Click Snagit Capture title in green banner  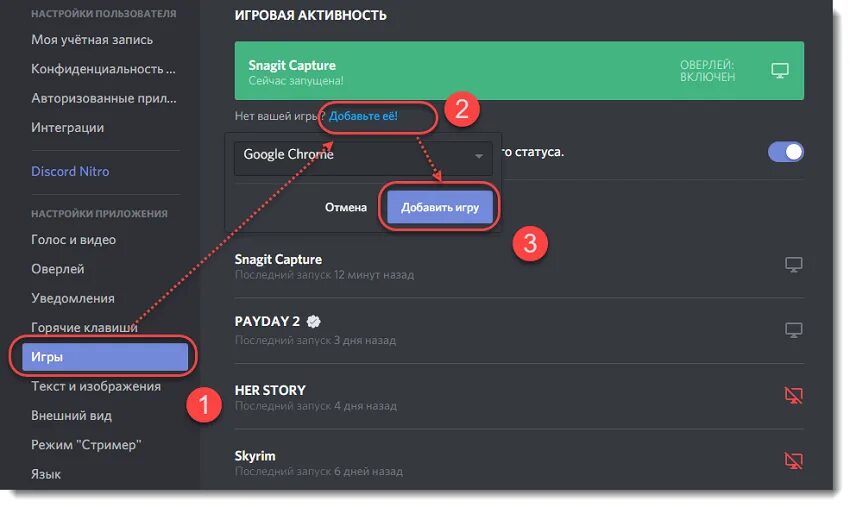pos(292,65)
